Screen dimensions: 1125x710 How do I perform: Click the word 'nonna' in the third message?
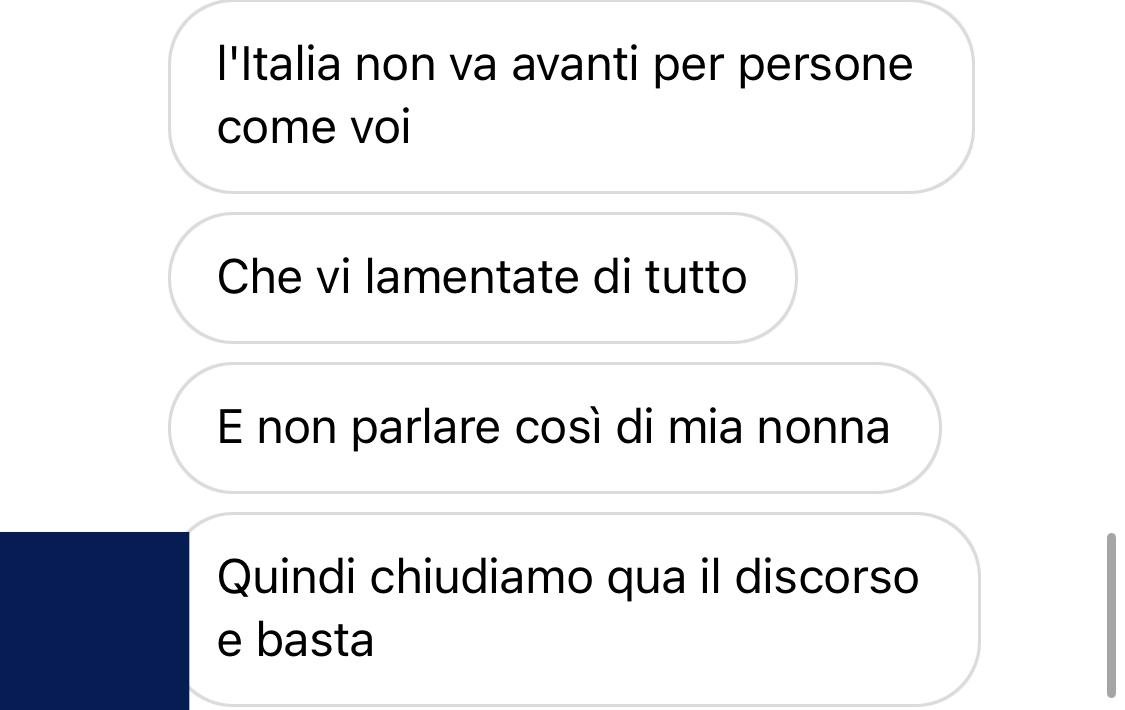point(824,427)
